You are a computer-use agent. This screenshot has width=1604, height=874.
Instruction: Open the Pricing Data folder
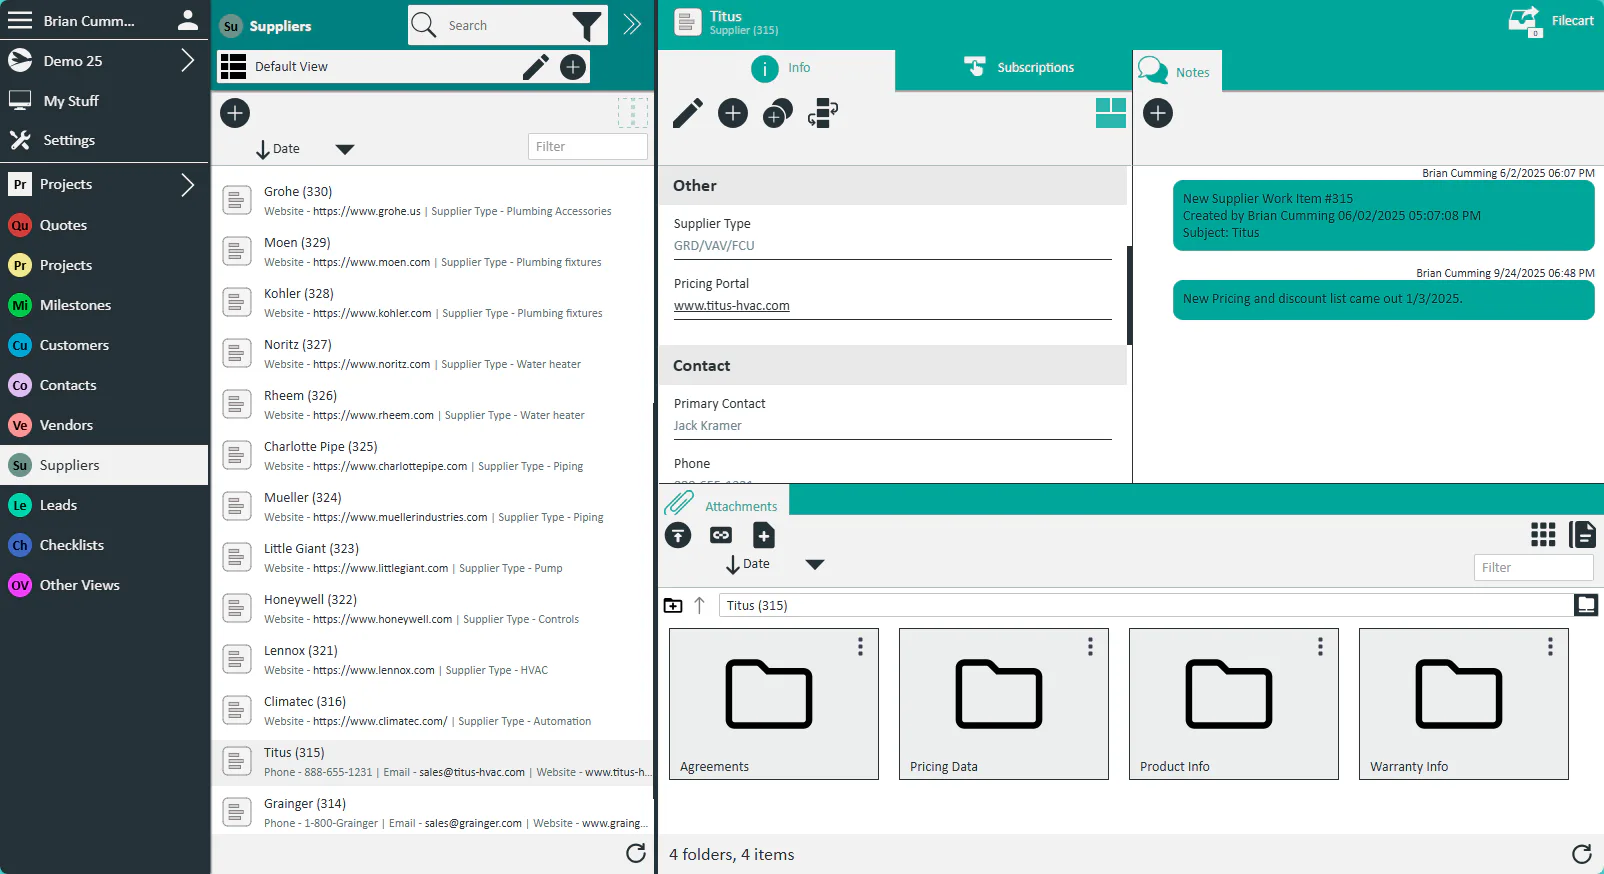[1003, 704]
